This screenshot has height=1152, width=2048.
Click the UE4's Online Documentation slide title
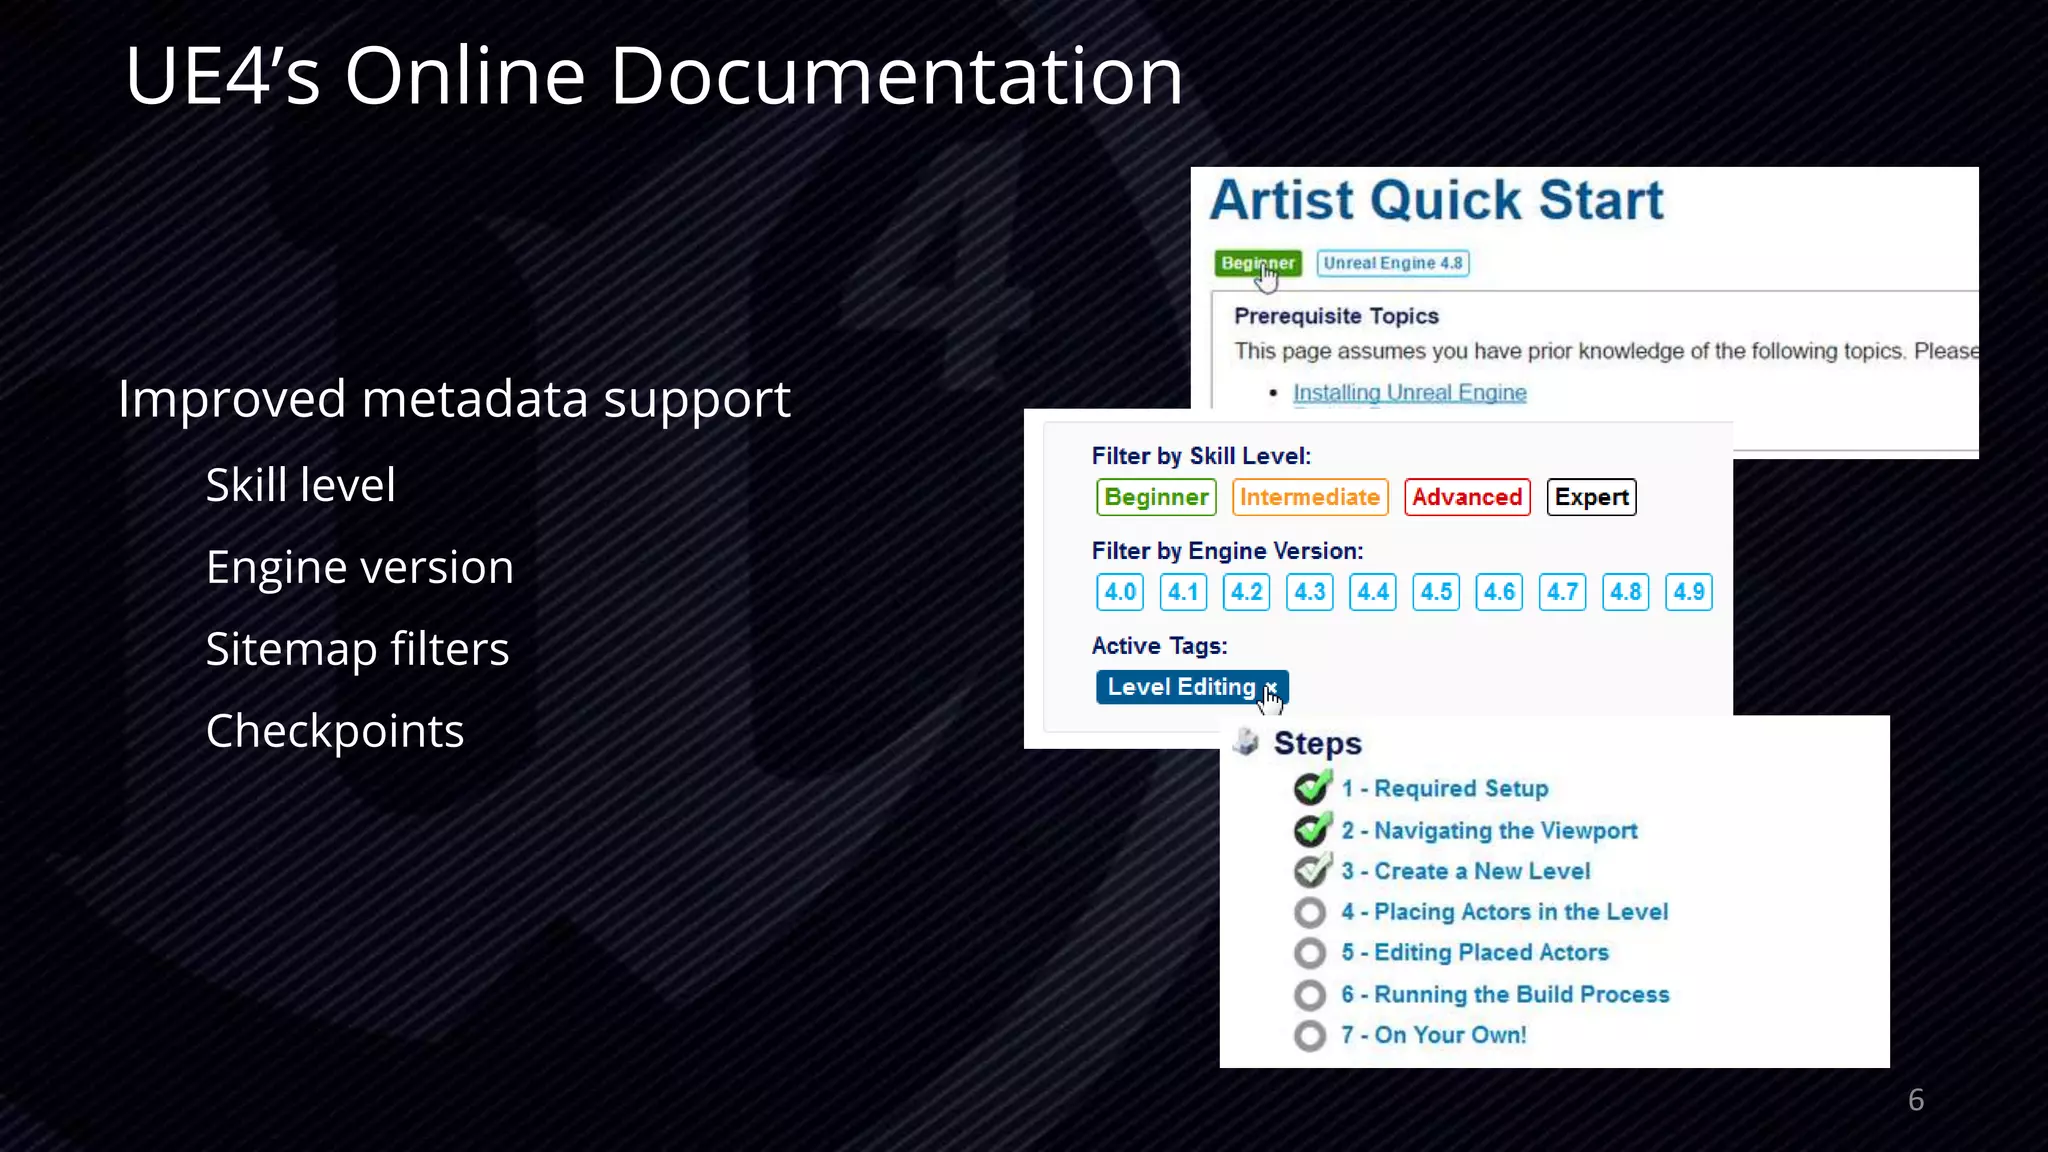(654, 75)
